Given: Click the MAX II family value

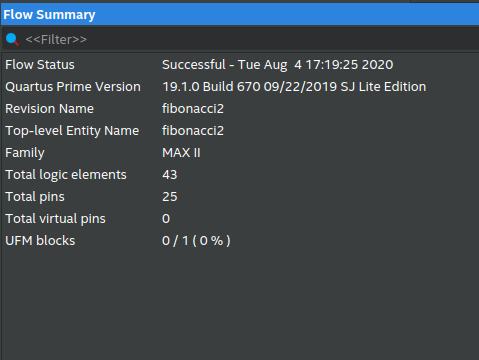Looking at the screenshot, I should [x=181, y=153].
